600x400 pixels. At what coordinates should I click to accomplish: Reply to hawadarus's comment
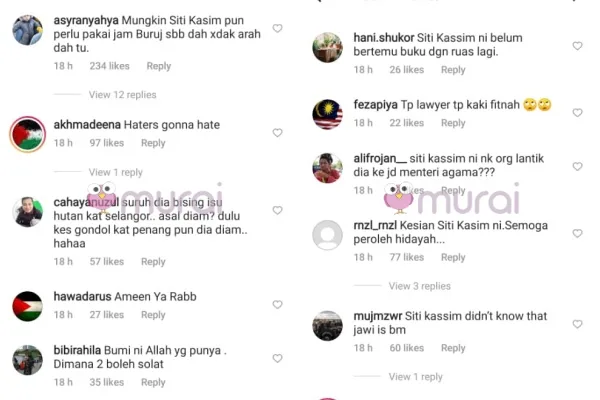coord(153,315)
